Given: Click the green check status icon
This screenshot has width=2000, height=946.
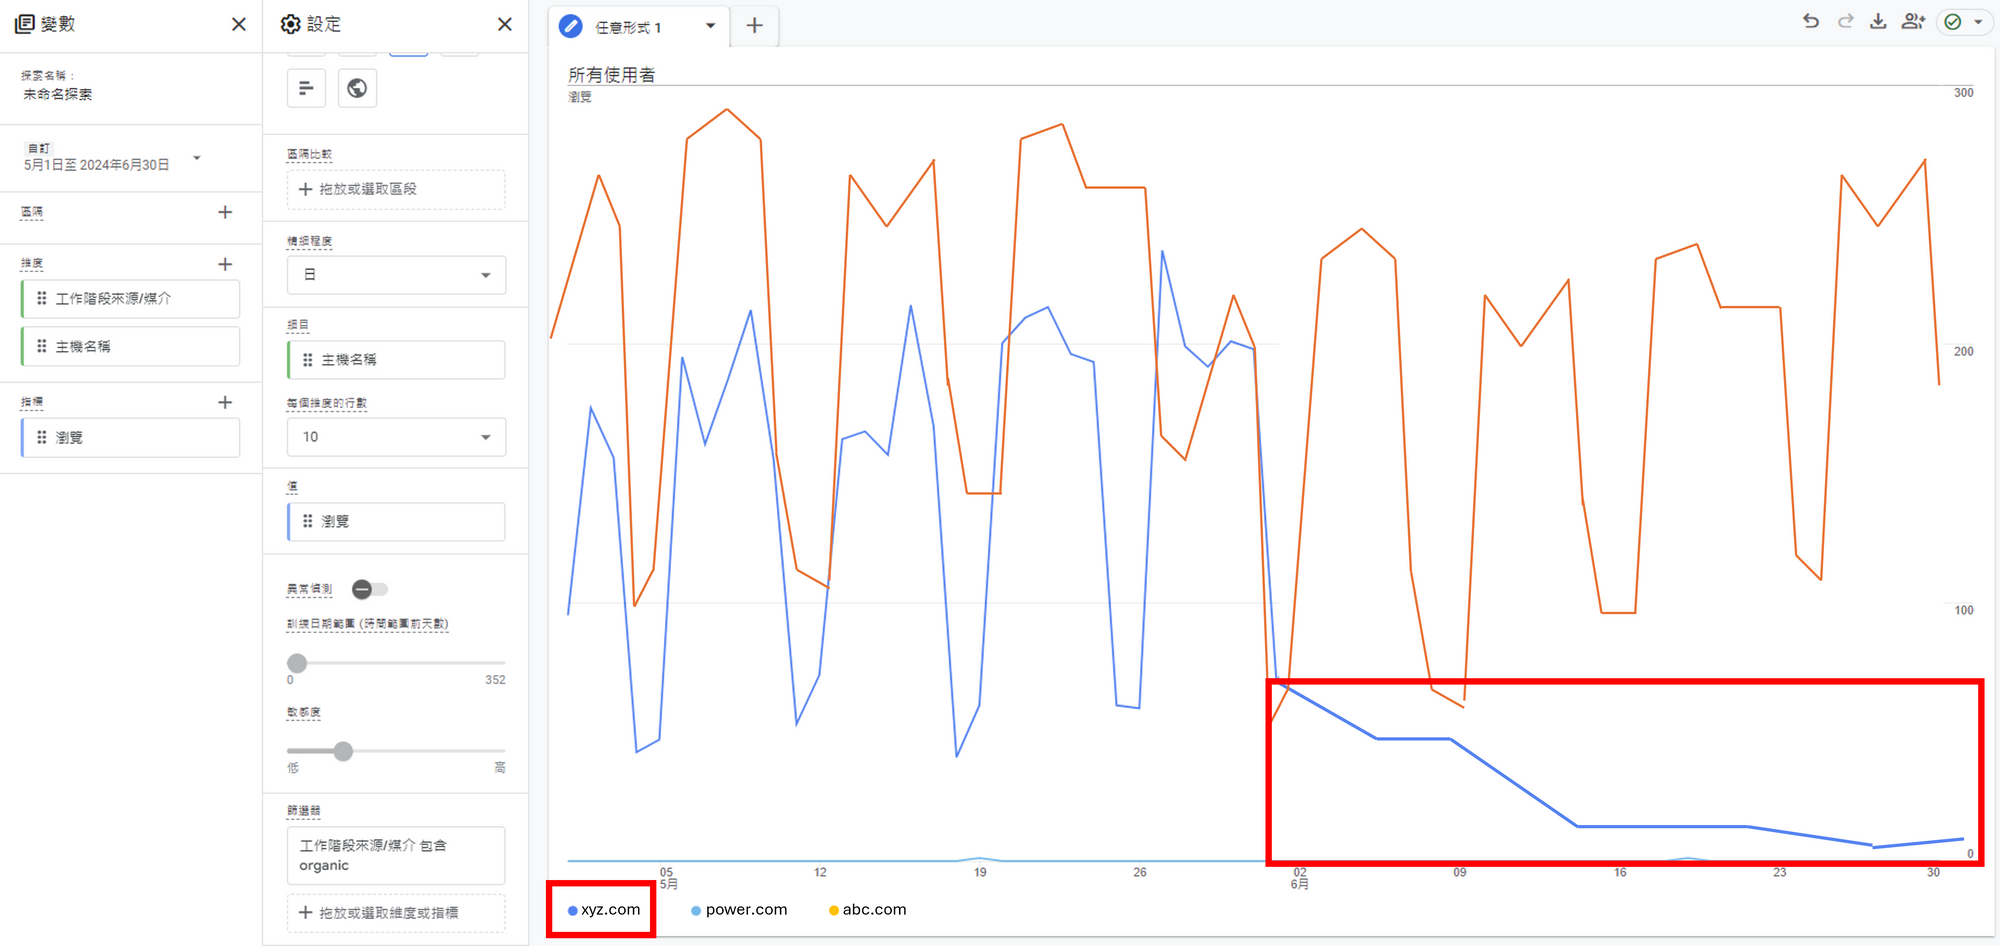Looking at the screenshot, I should [1953, 21].
